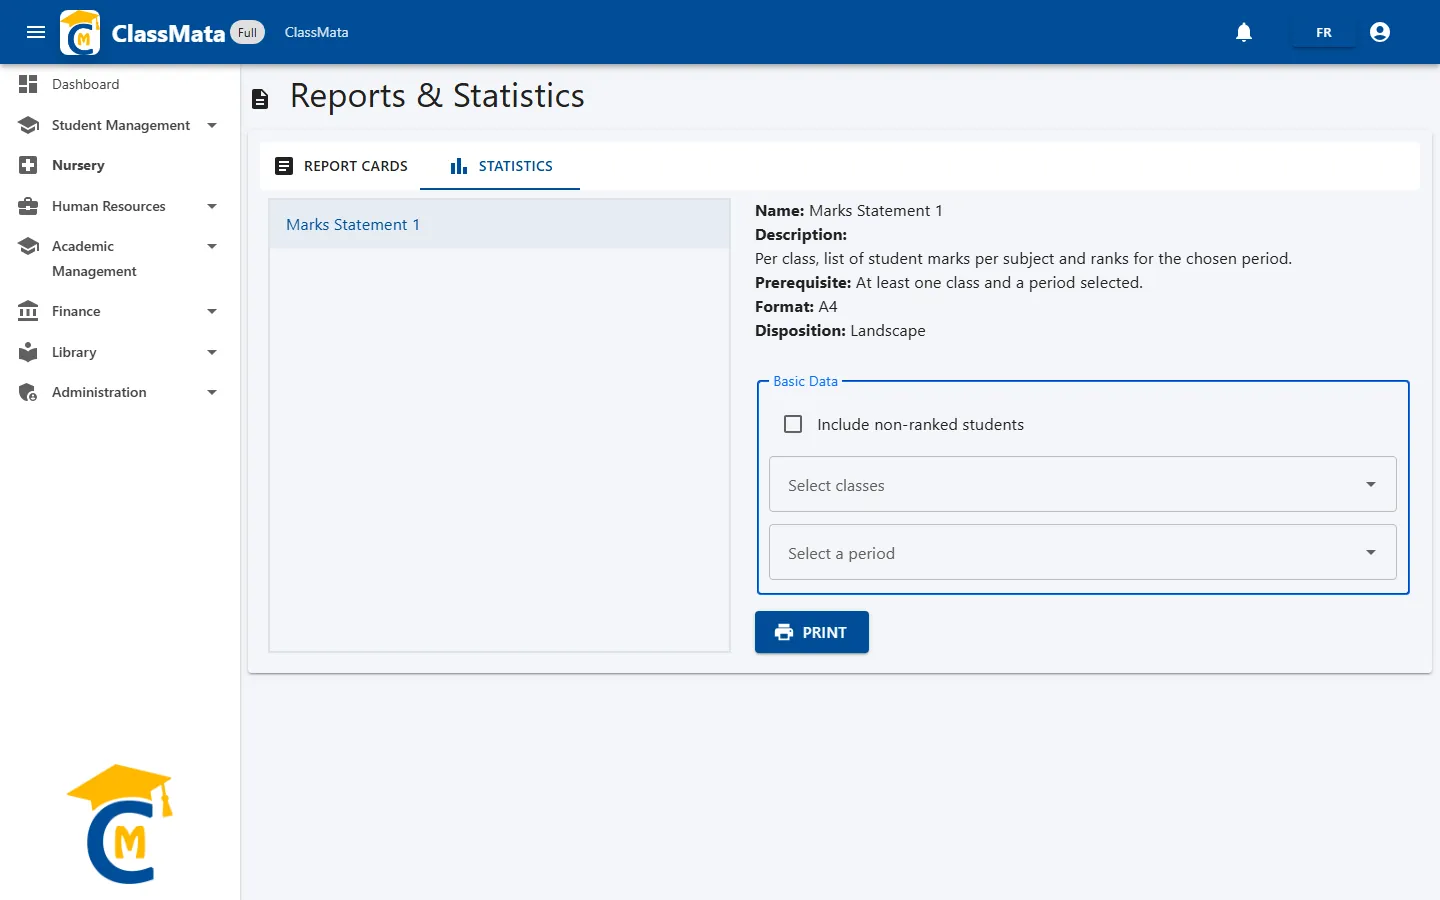Click the ClassMata logo in header
Image resolution: width=1440 pixels, height=900 pixels.
80,32
